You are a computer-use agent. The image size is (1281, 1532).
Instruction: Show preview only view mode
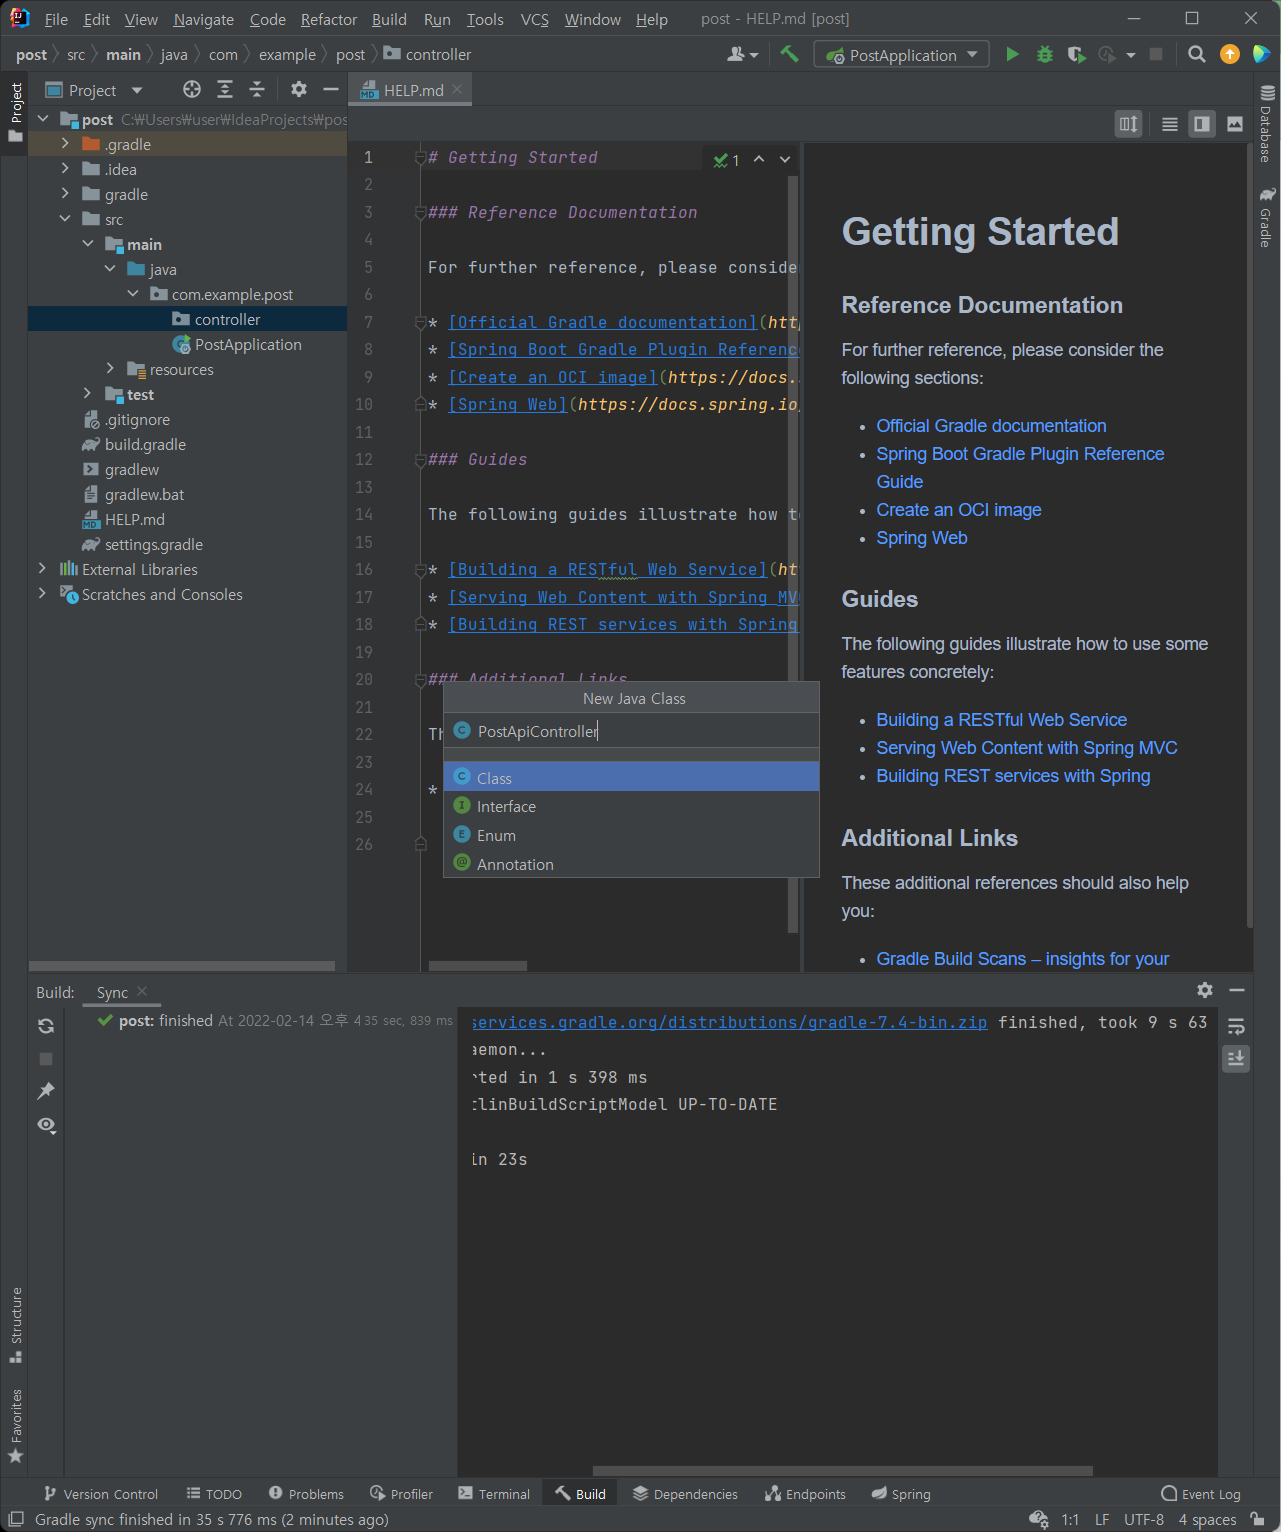(x=1235, y=124)
